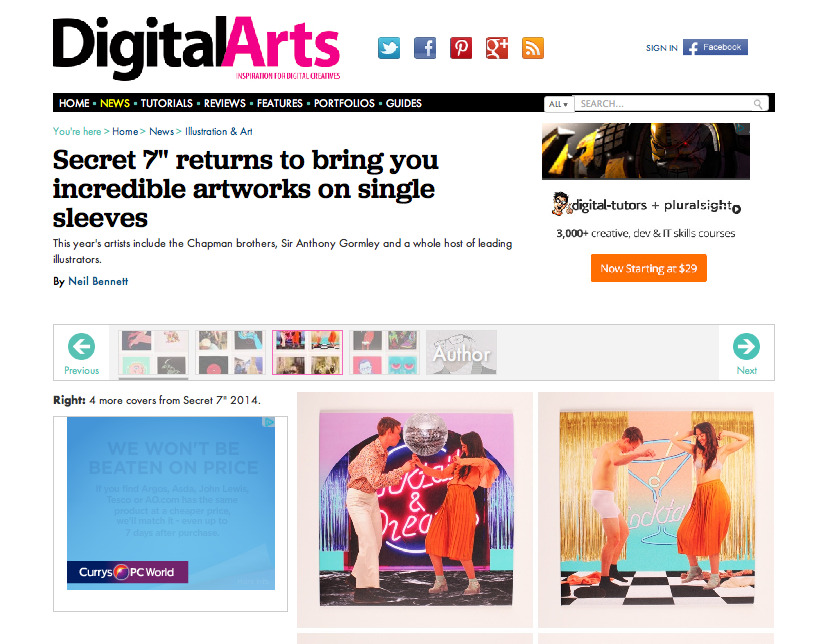The height and width of the screenshot is (644, 839).
Task: Click the Illustration & Art breadcrumb link
Action: coord(218,132)
